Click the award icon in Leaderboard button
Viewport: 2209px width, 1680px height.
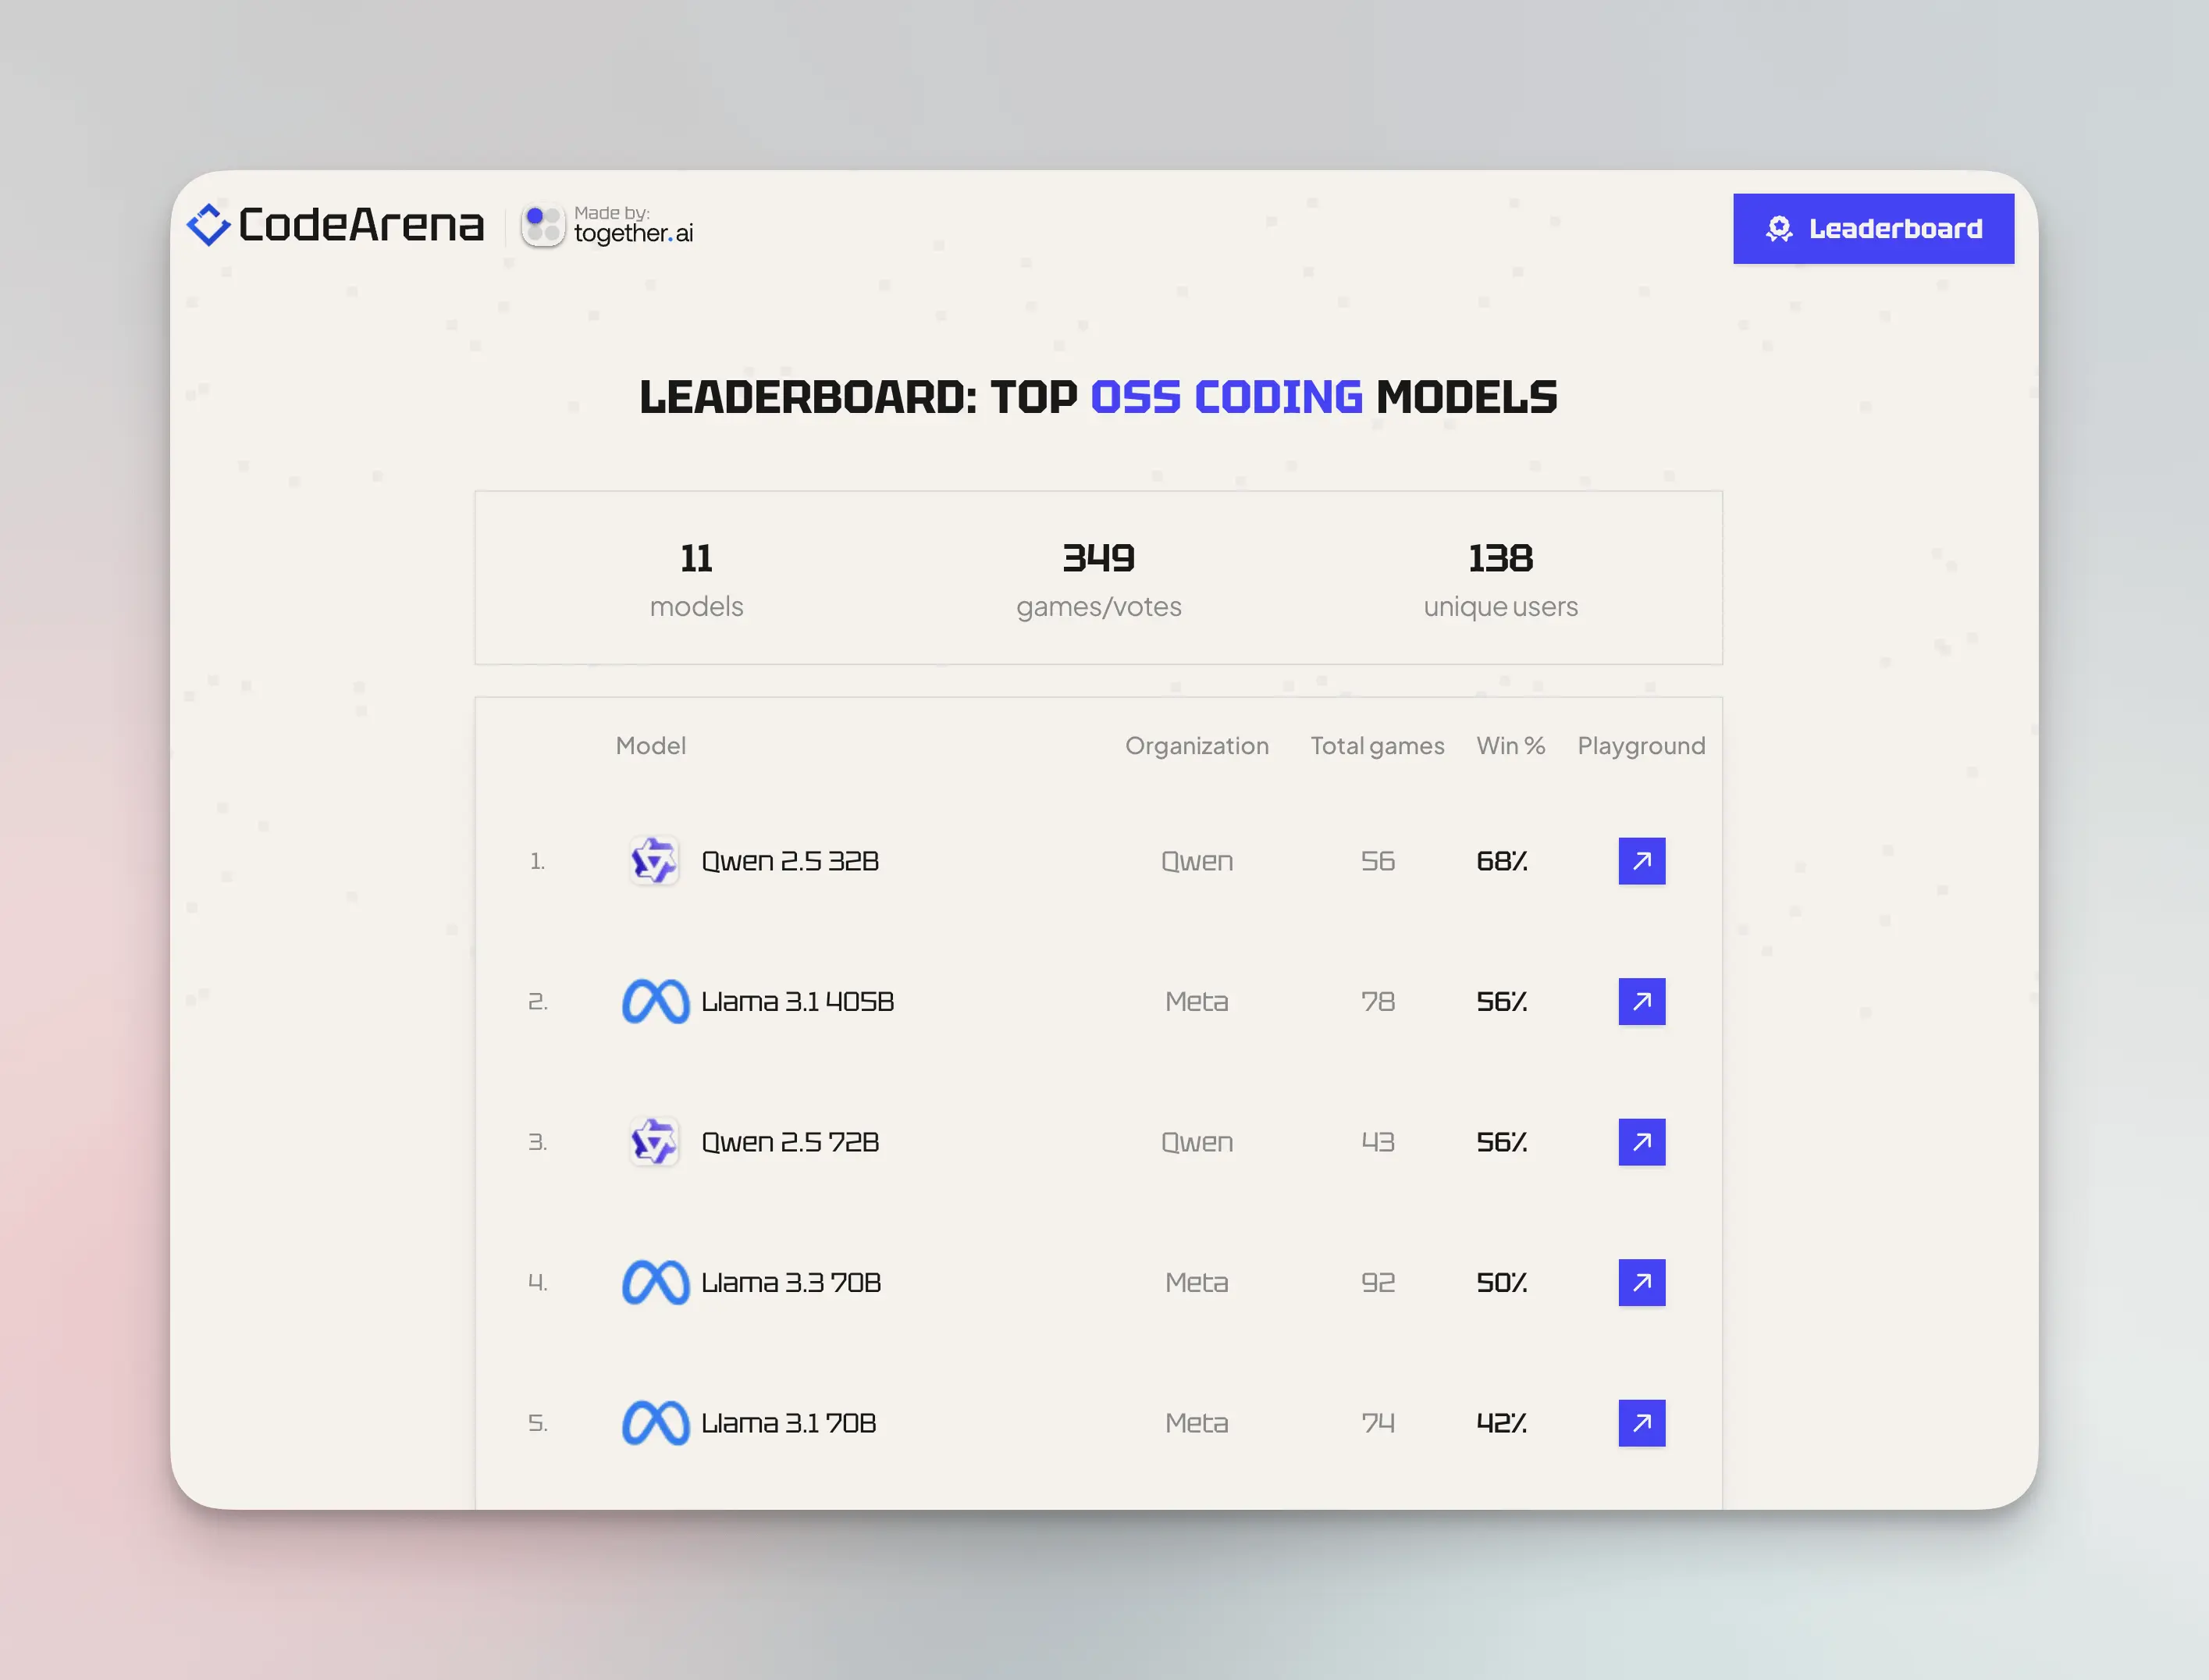(1779, 229)
